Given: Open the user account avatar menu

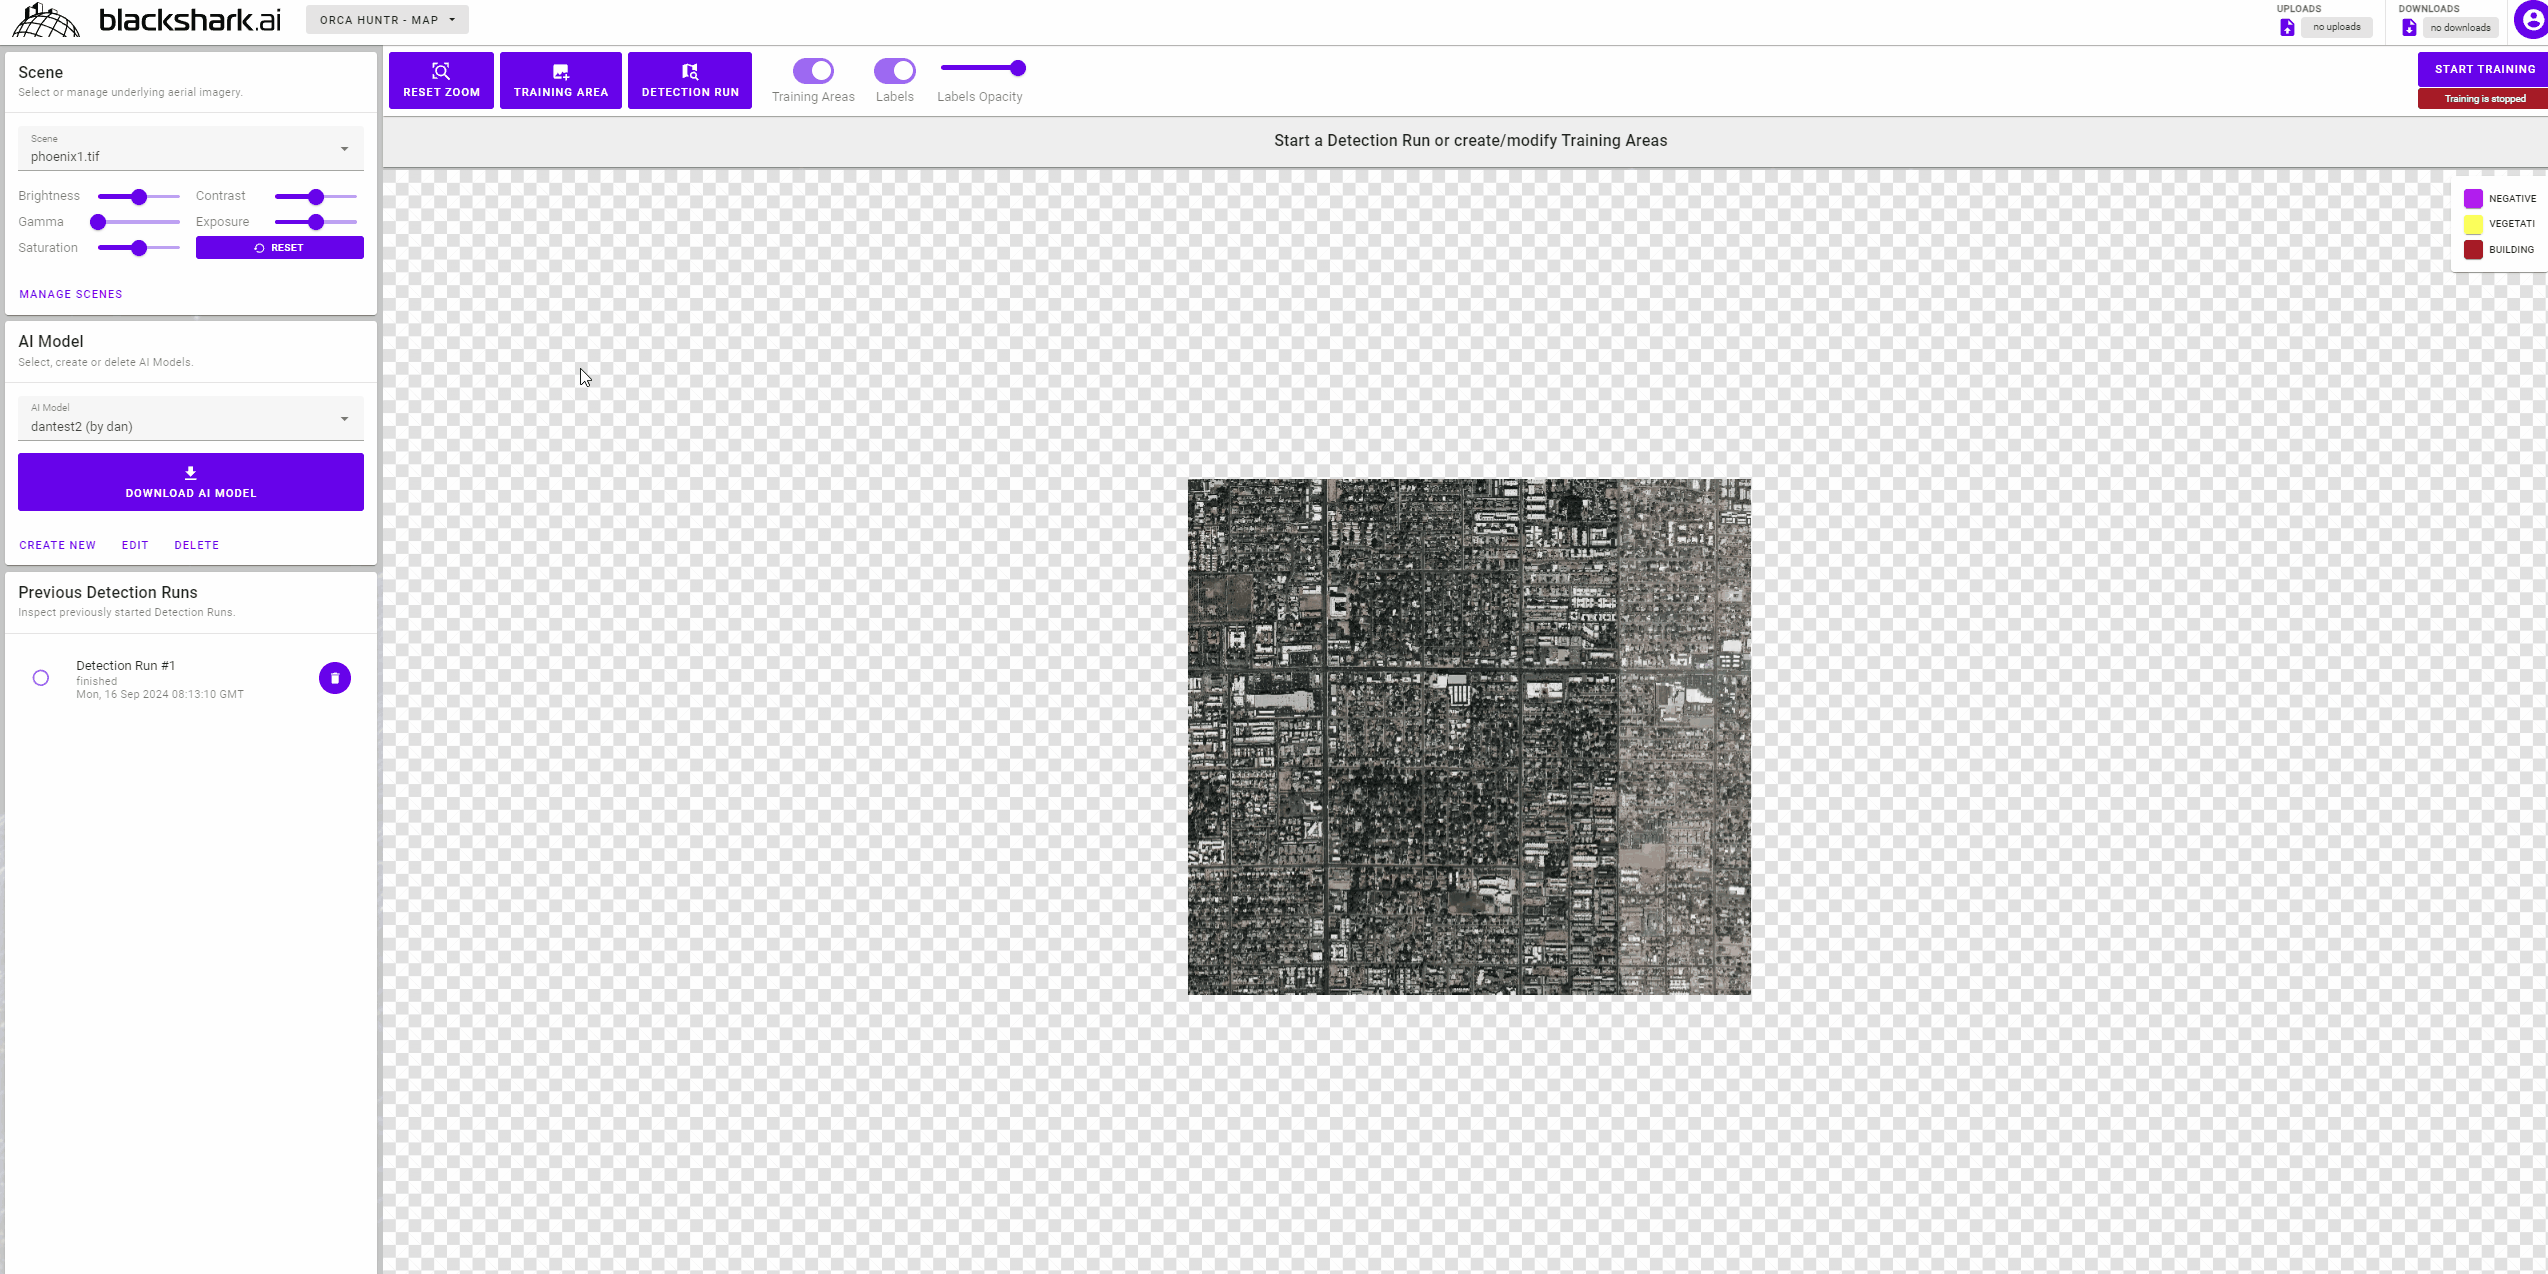Looking at the screenshot, I should pyautogui.click(x=2532, y=20).
